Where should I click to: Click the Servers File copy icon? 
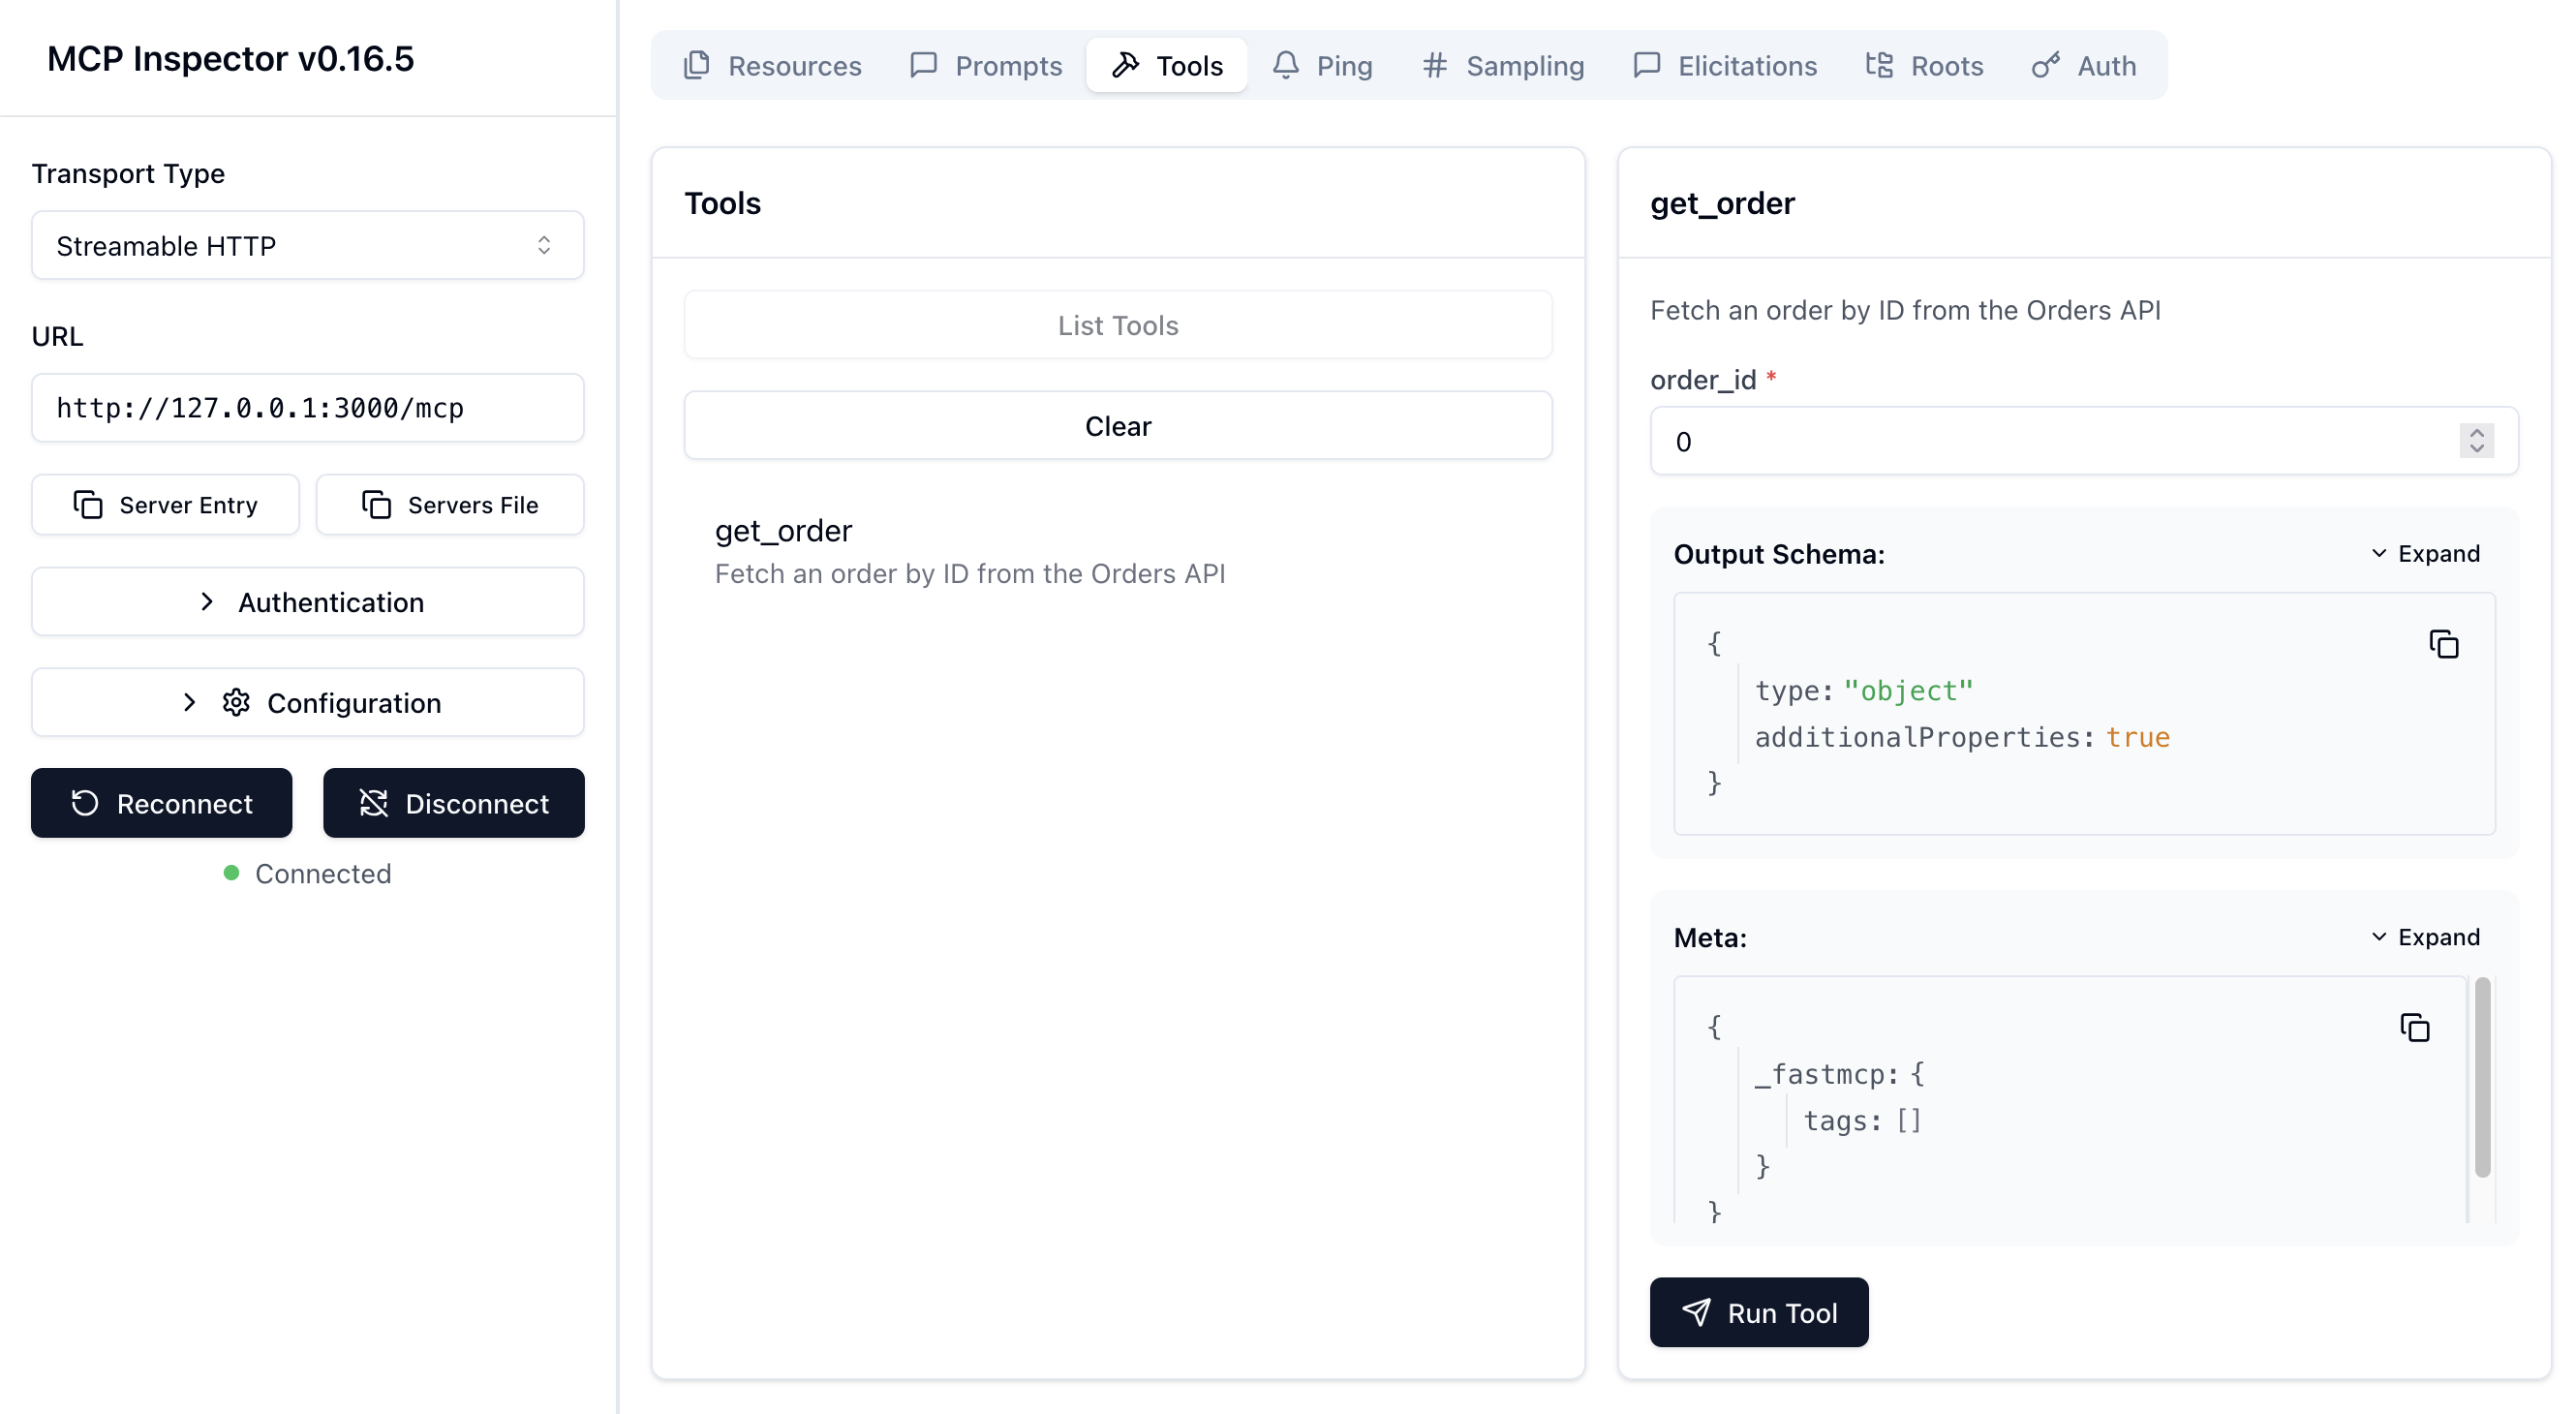[x=376, y=505]
